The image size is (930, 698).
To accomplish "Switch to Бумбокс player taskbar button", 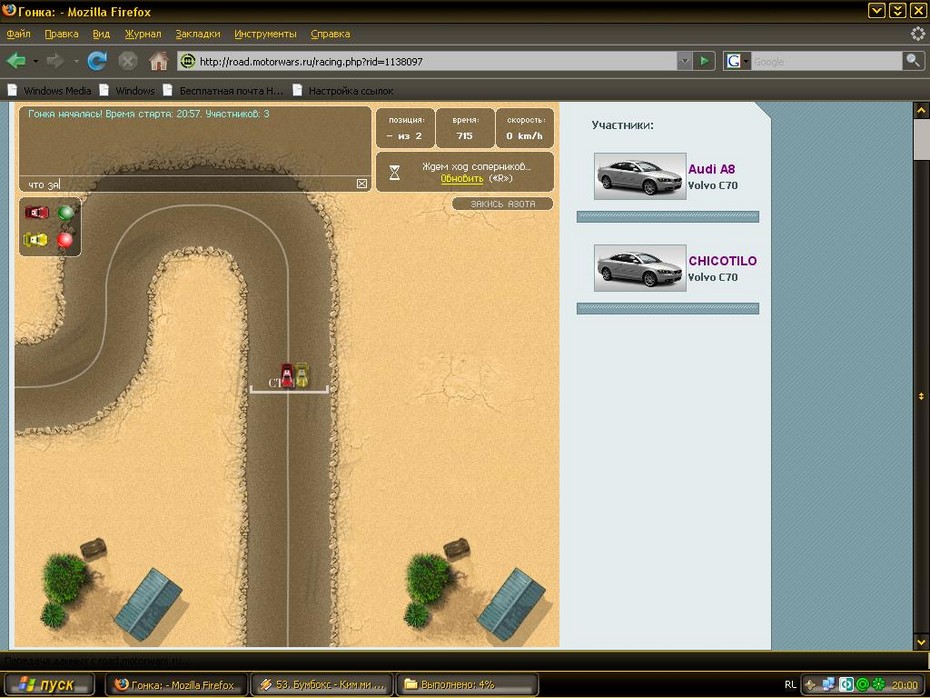I will (x=322, y=684).
